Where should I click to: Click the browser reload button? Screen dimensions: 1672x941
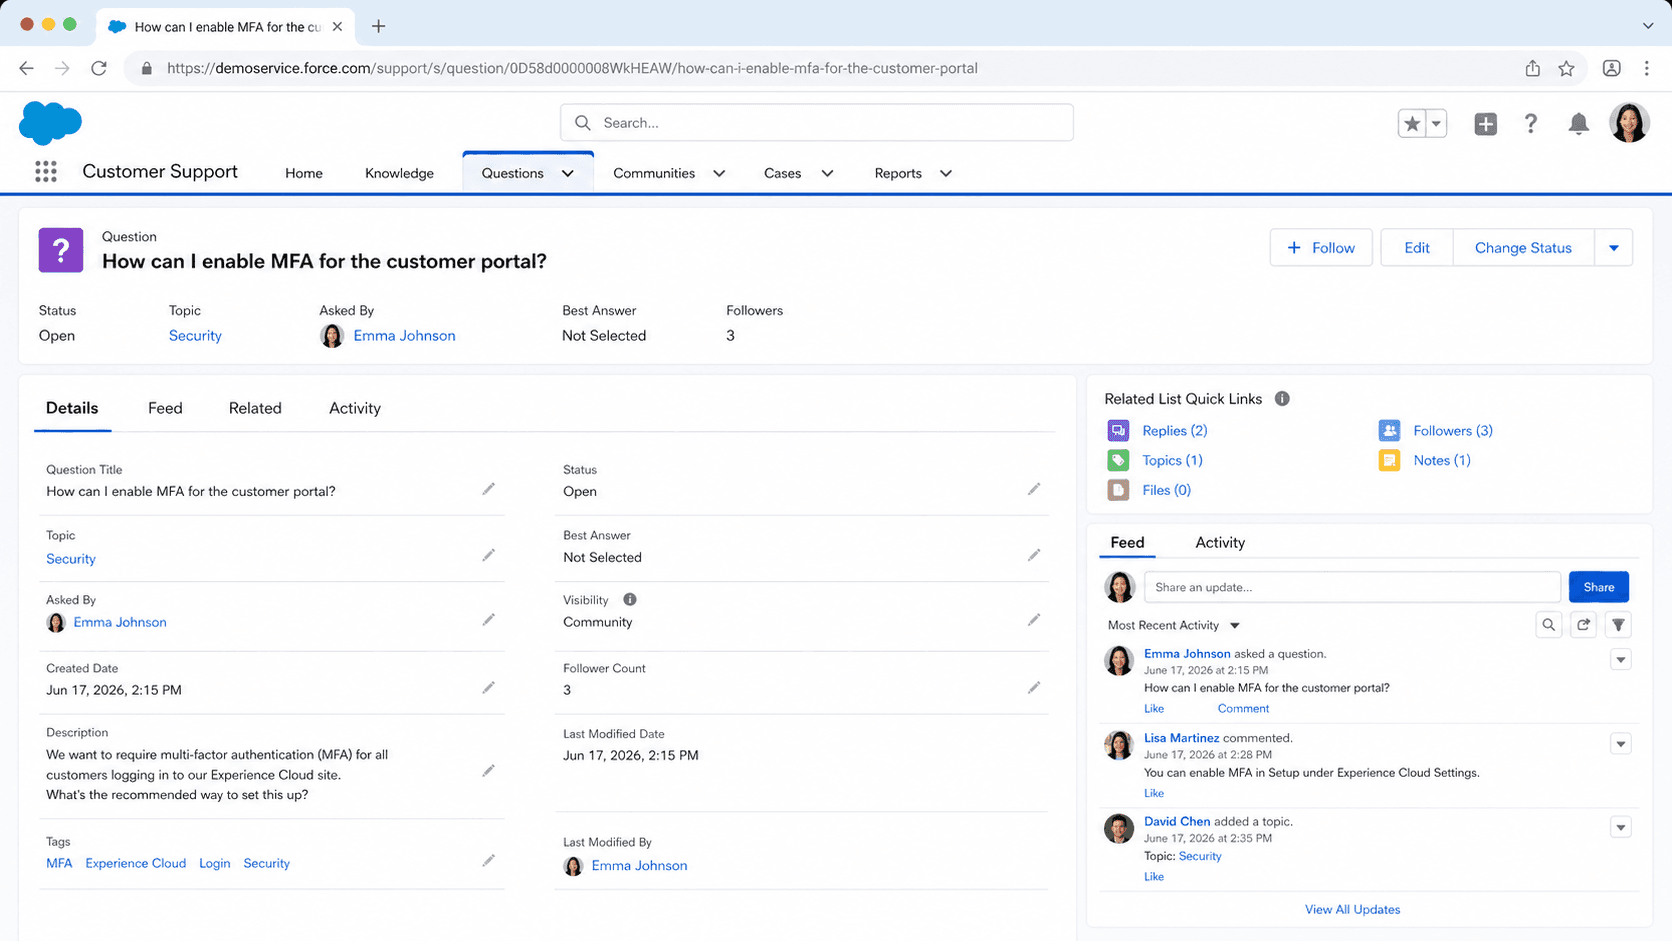coord(98,68)
